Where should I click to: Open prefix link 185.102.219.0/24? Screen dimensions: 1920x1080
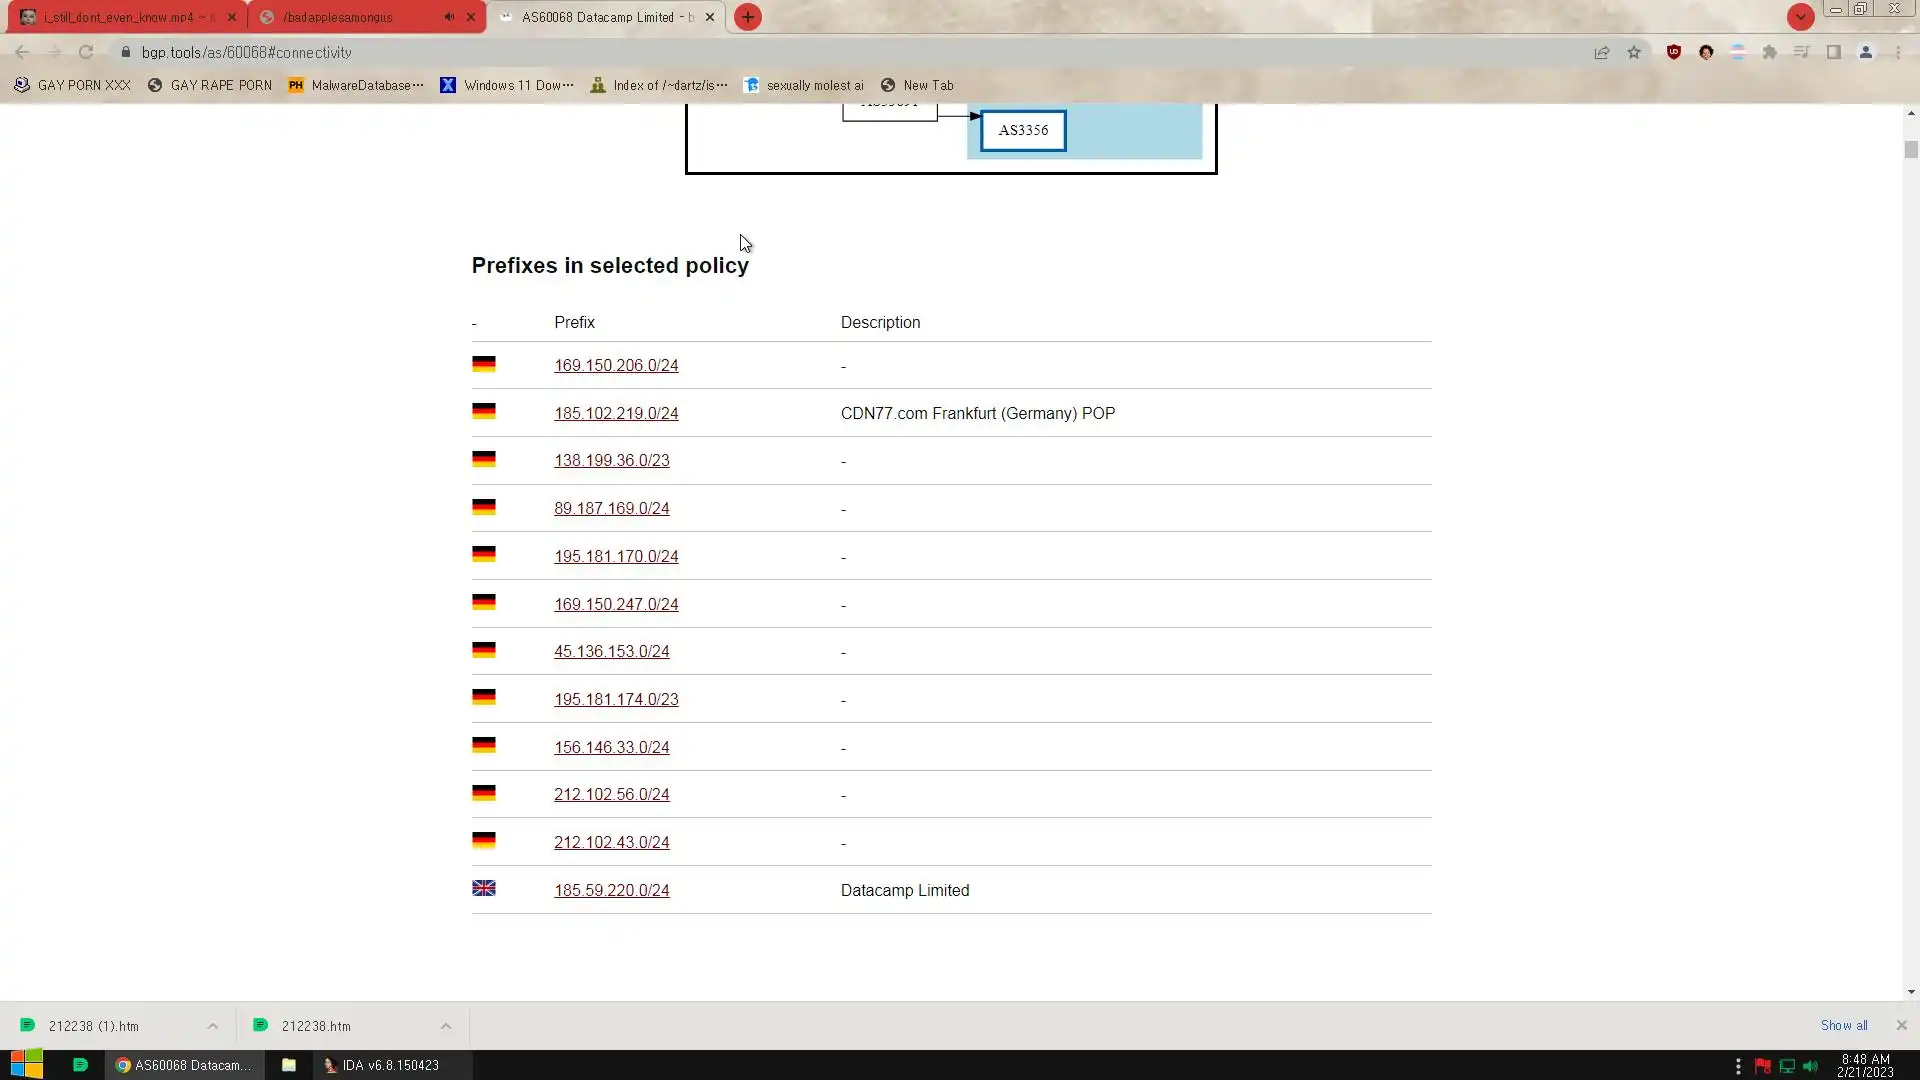[x=616, y=413]
